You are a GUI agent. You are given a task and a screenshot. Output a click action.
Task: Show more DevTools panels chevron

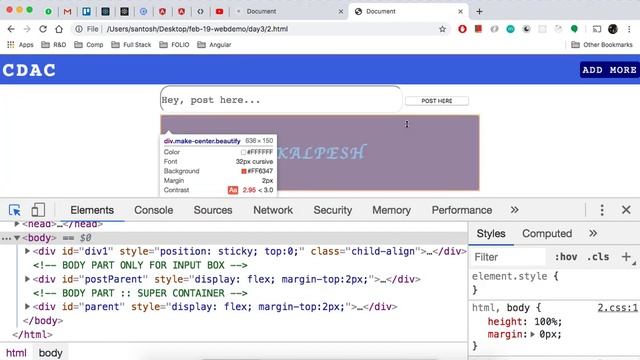coord(514,210)
